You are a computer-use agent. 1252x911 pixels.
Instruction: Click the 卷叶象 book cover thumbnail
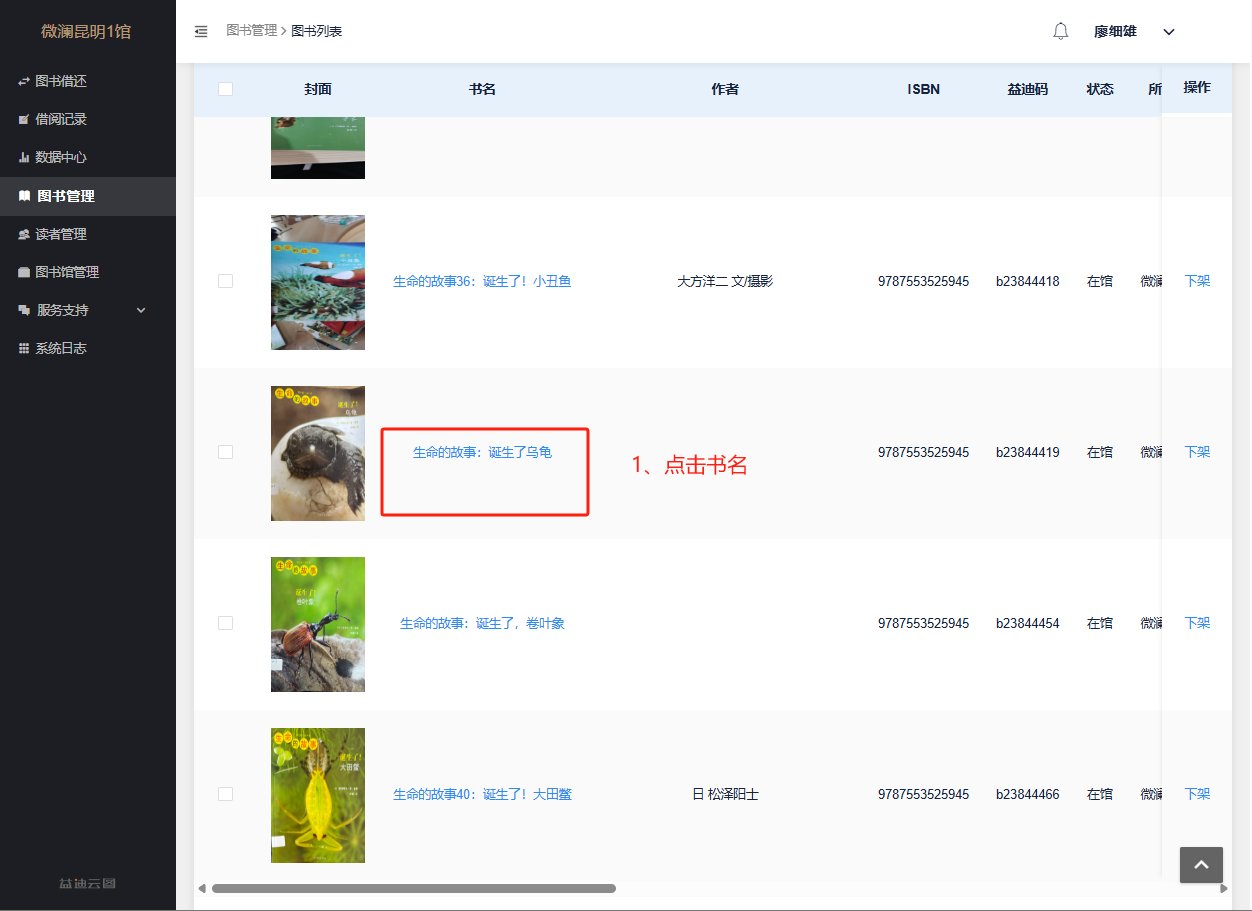click(317, 624)
